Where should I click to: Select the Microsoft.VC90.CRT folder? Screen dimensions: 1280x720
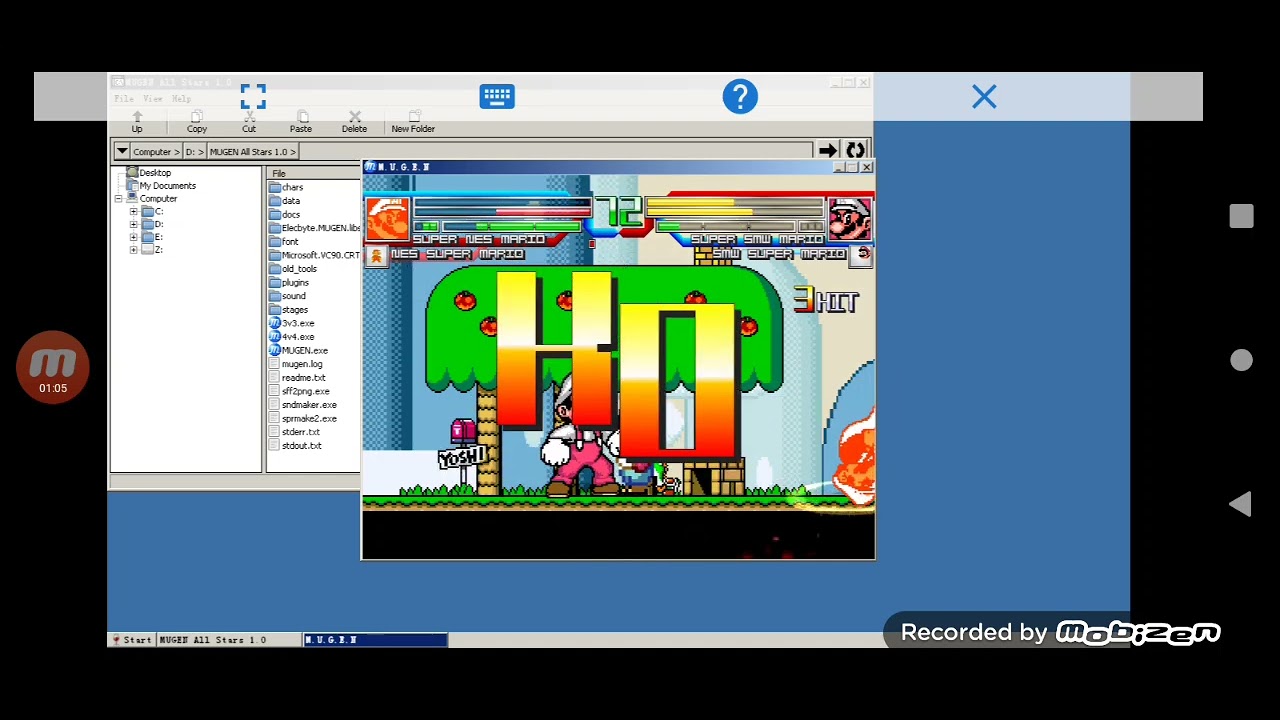(x=314, y=255)
